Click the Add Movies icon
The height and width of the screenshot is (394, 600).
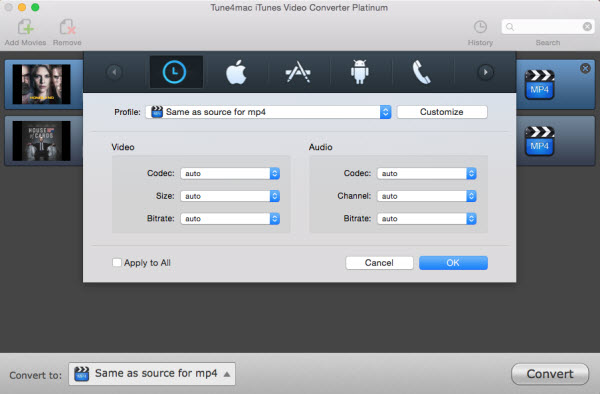[x=26, y=28]
